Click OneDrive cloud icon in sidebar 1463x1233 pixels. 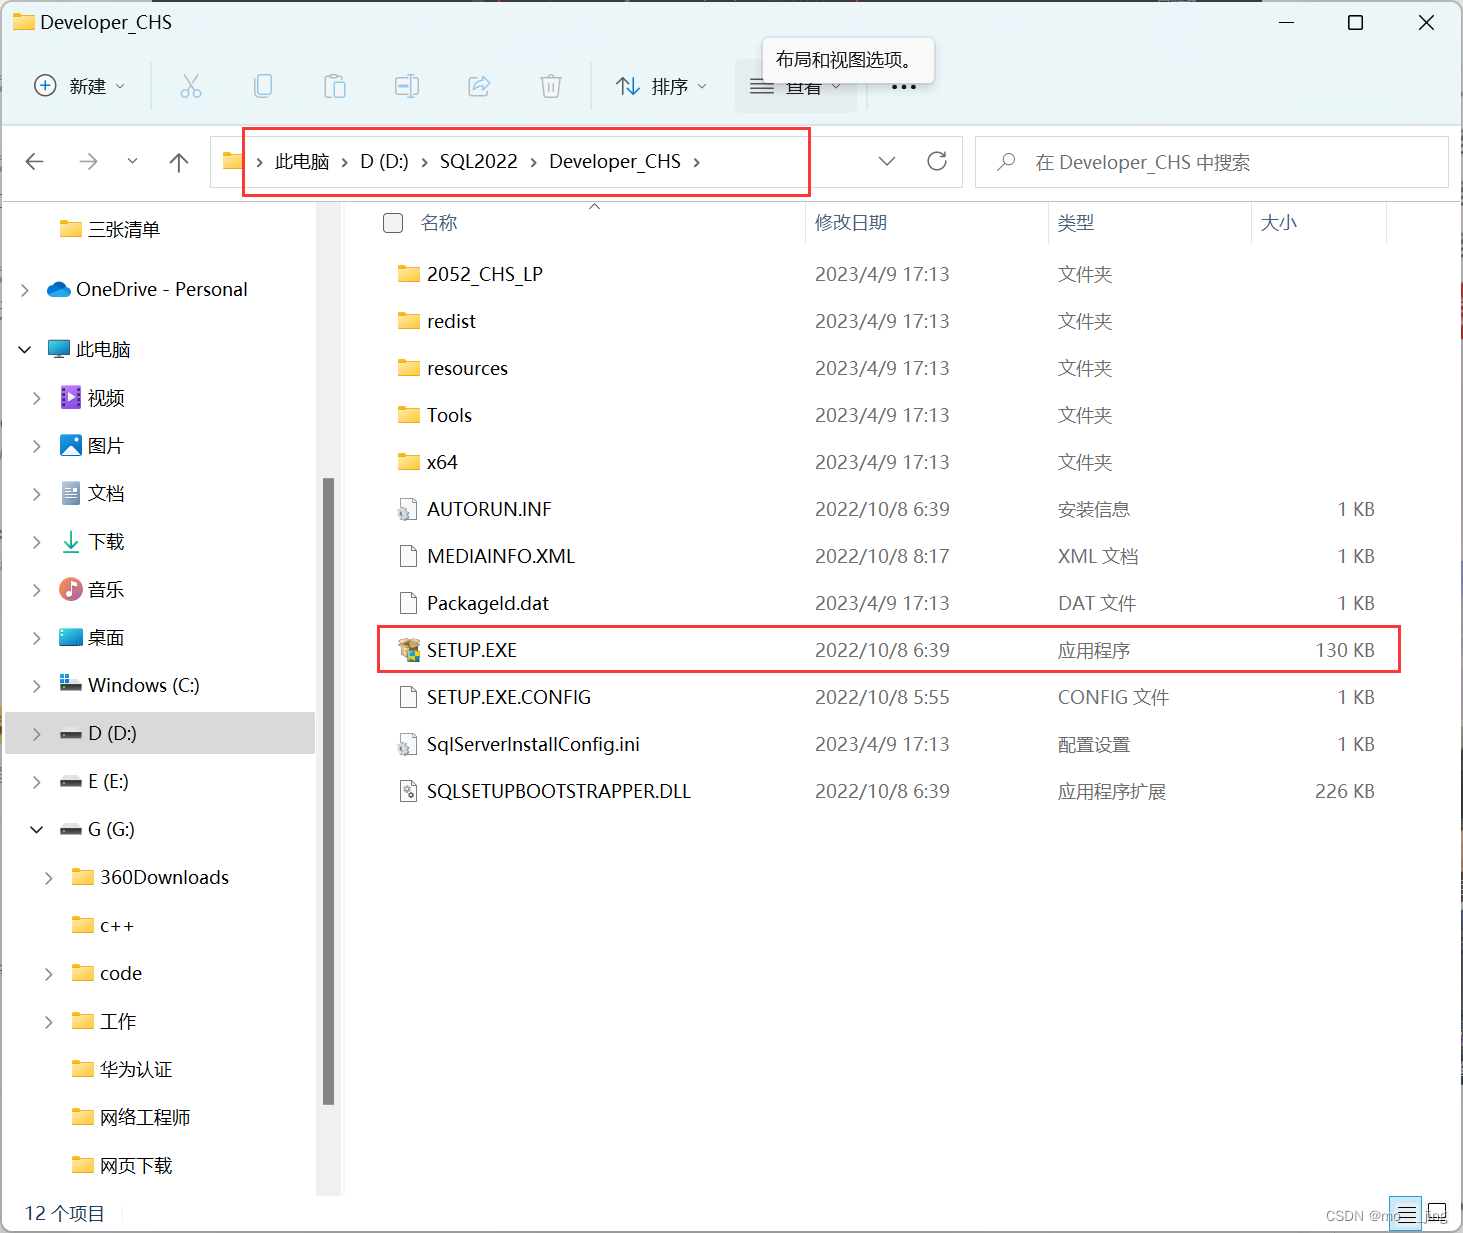coord(59,290)
